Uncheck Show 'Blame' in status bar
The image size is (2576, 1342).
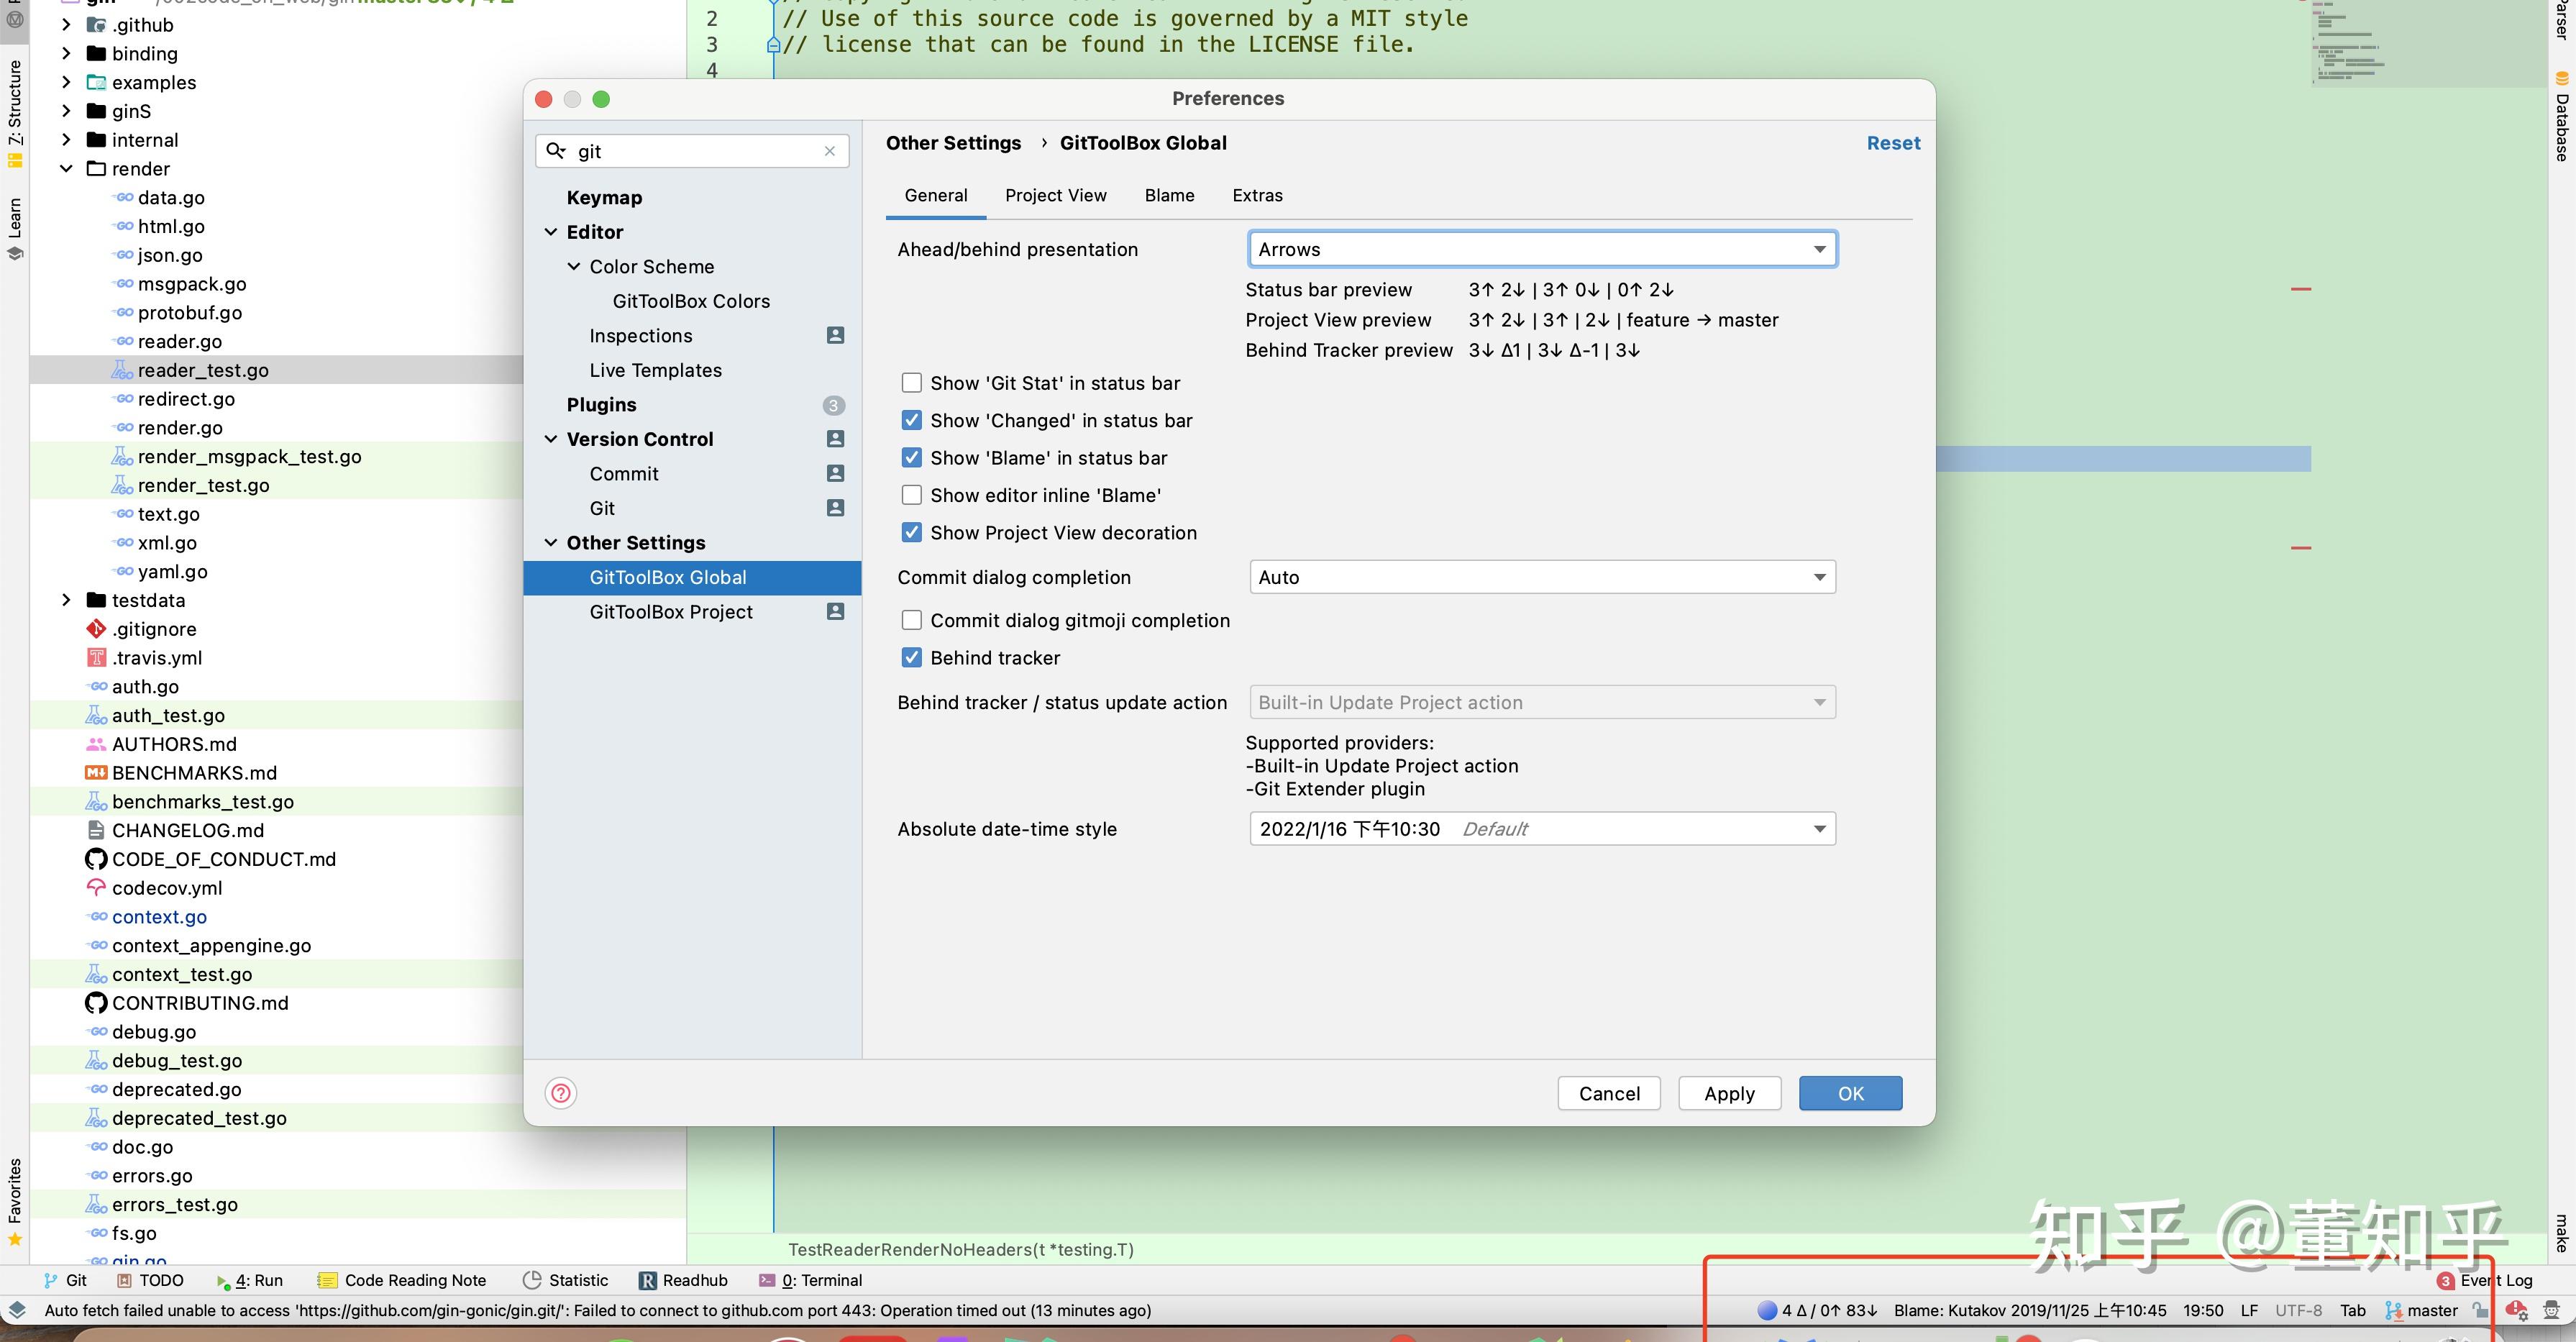point(911,458)
